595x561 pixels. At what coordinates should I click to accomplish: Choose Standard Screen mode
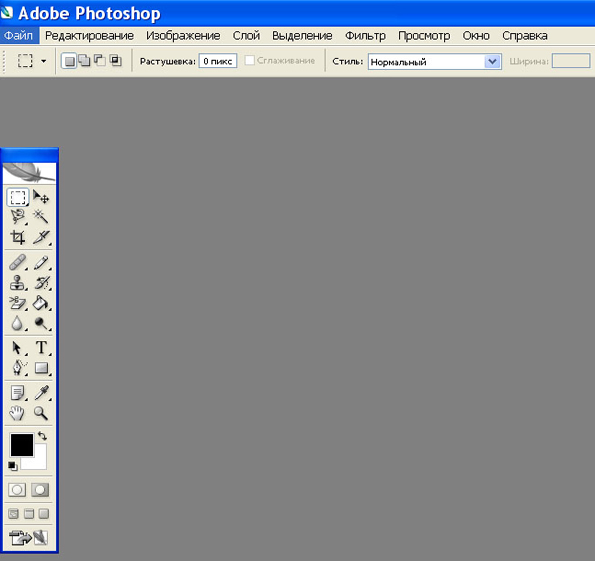[x=13, y=514]
